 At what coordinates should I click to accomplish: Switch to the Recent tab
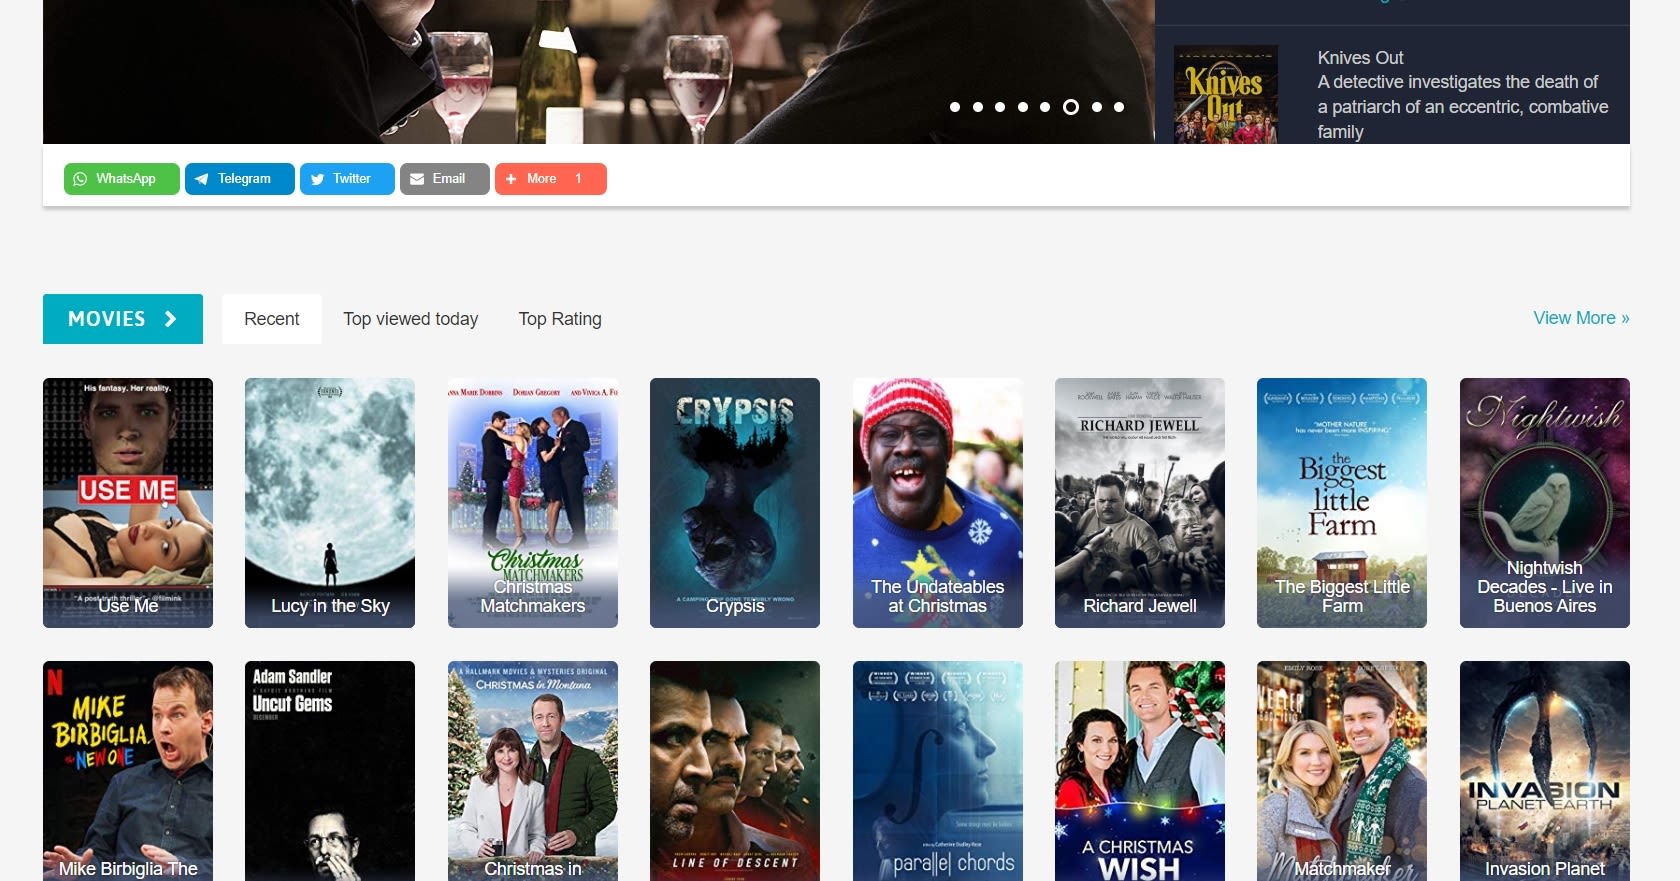click(272, 319)
